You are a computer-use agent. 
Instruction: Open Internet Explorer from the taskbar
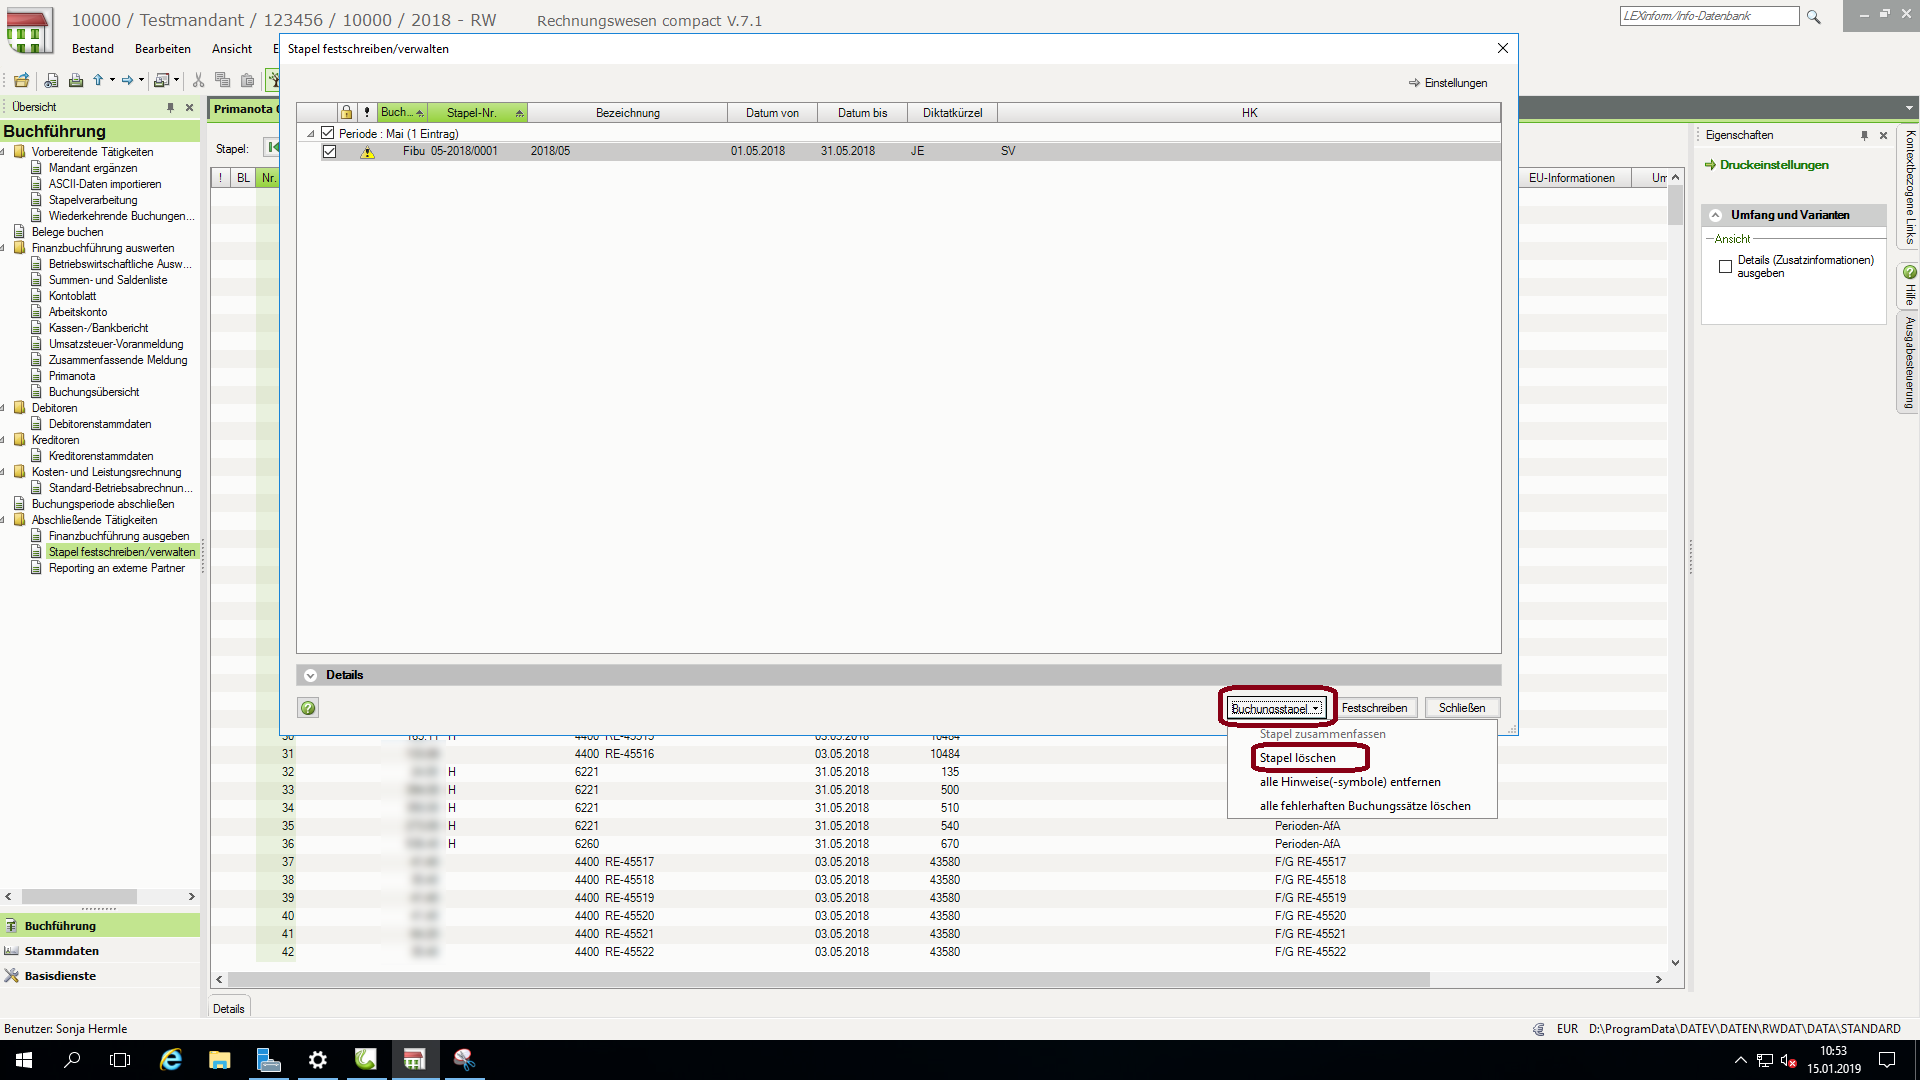click(171, 1060)
